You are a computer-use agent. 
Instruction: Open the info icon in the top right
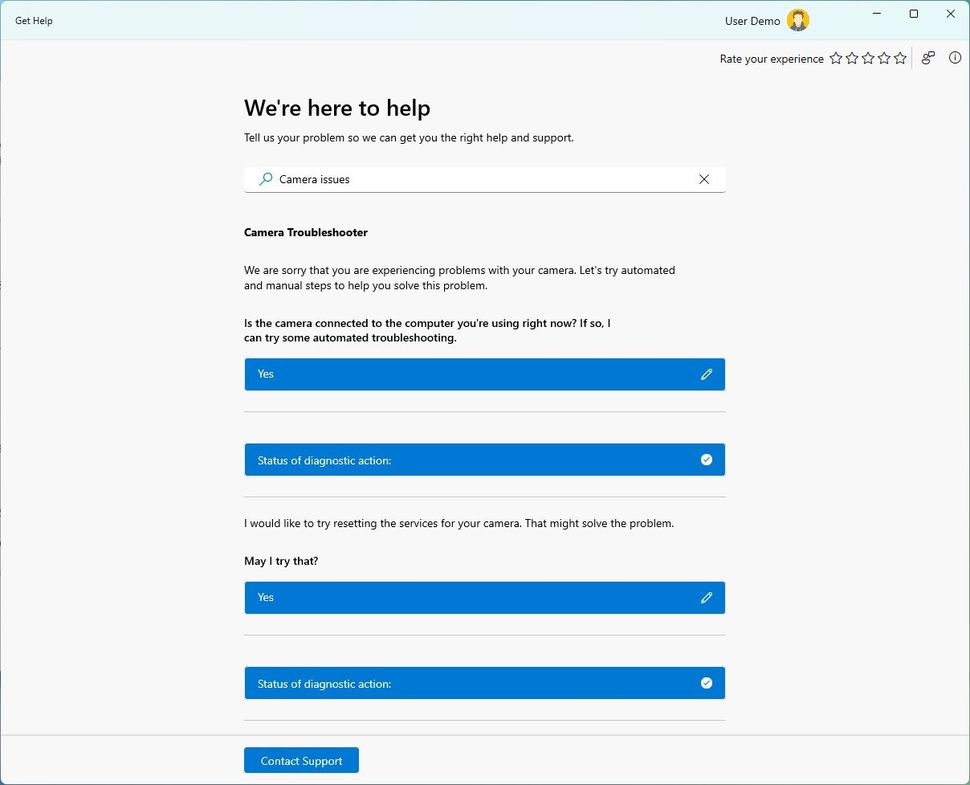pos(955,58)
